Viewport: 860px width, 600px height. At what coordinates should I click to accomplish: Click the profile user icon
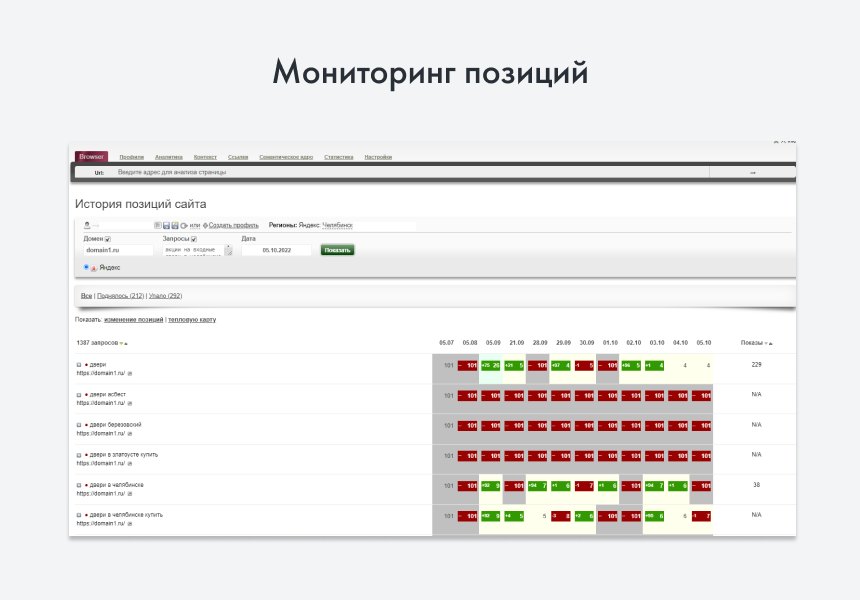tap(87, 225)
